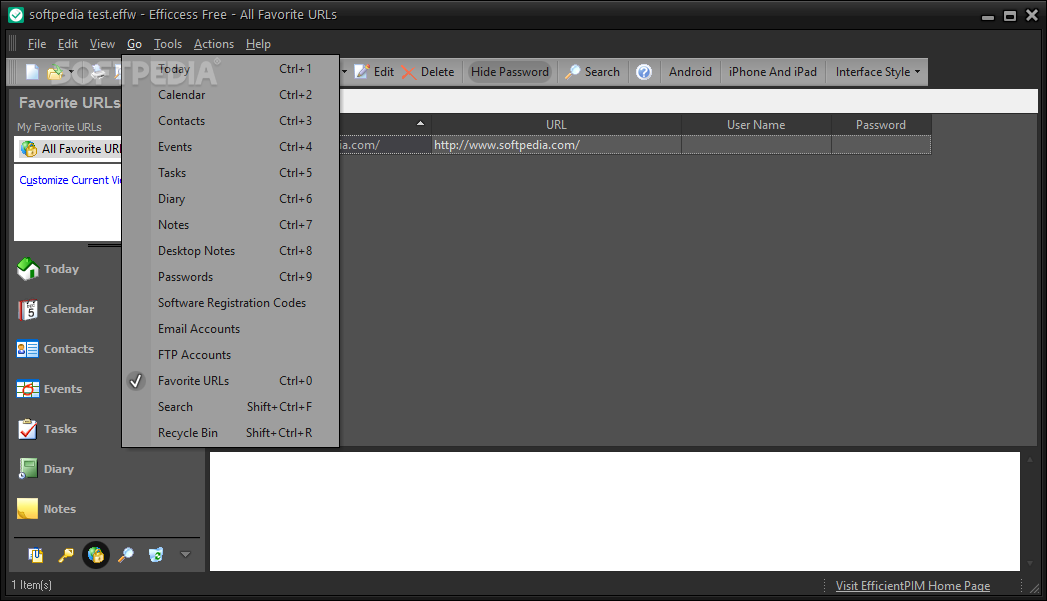Image resolution: width=1047 pixels, height=601 pixels.
Task: Choose FTP Accounts in the Go menu
Action: 230,355
